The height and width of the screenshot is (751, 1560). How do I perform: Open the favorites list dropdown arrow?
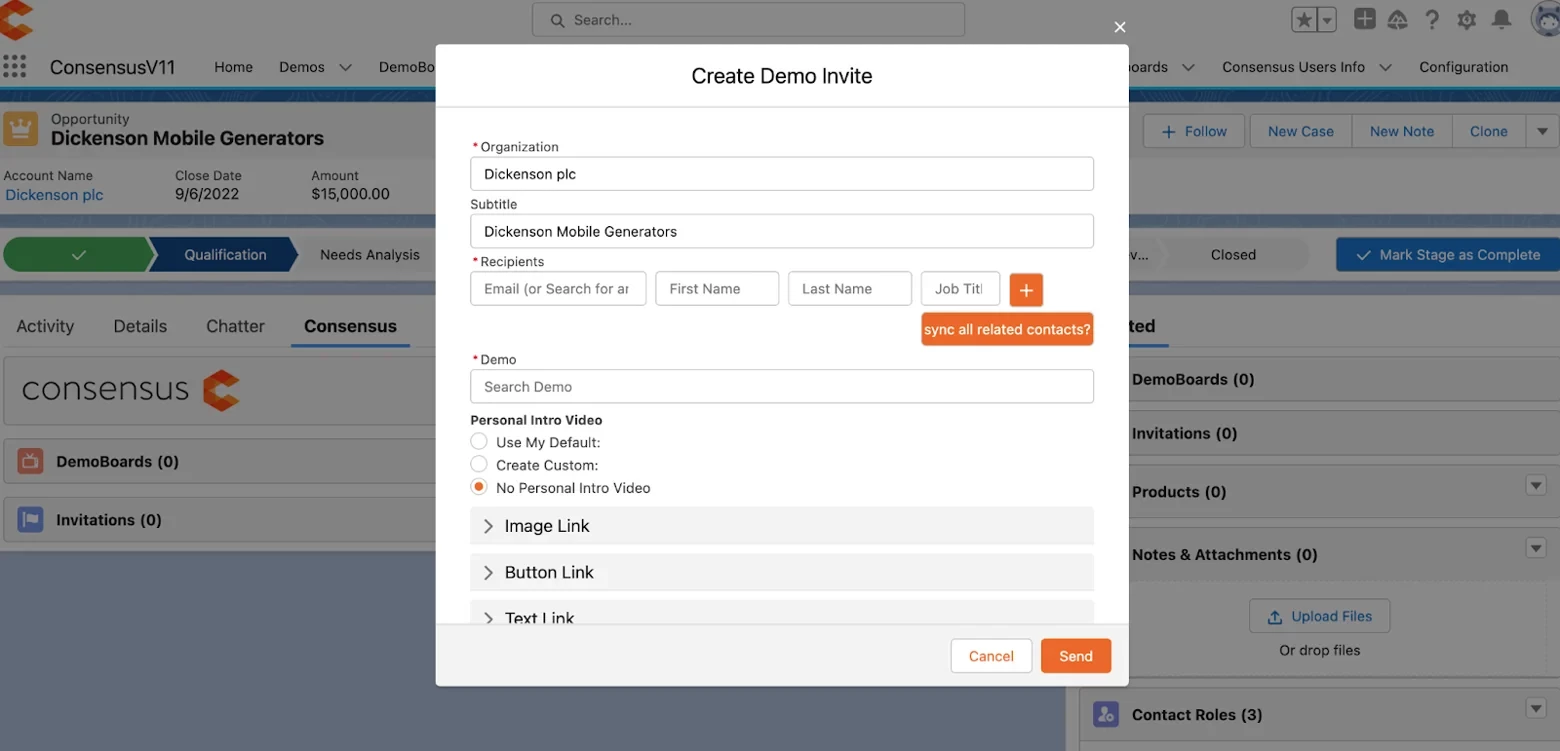coord(1327,20)
